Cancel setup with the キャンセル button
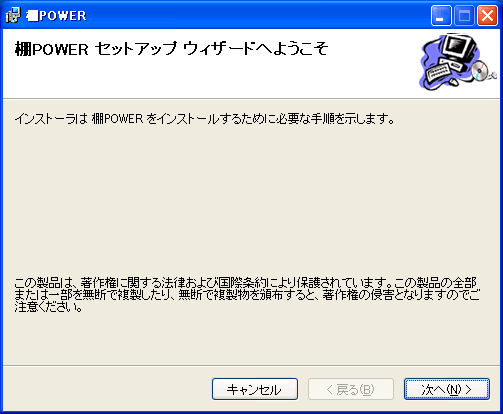Image resolution: width=503 pixels, height=414 pixels. pyautogui.click(x=255, y=389)
